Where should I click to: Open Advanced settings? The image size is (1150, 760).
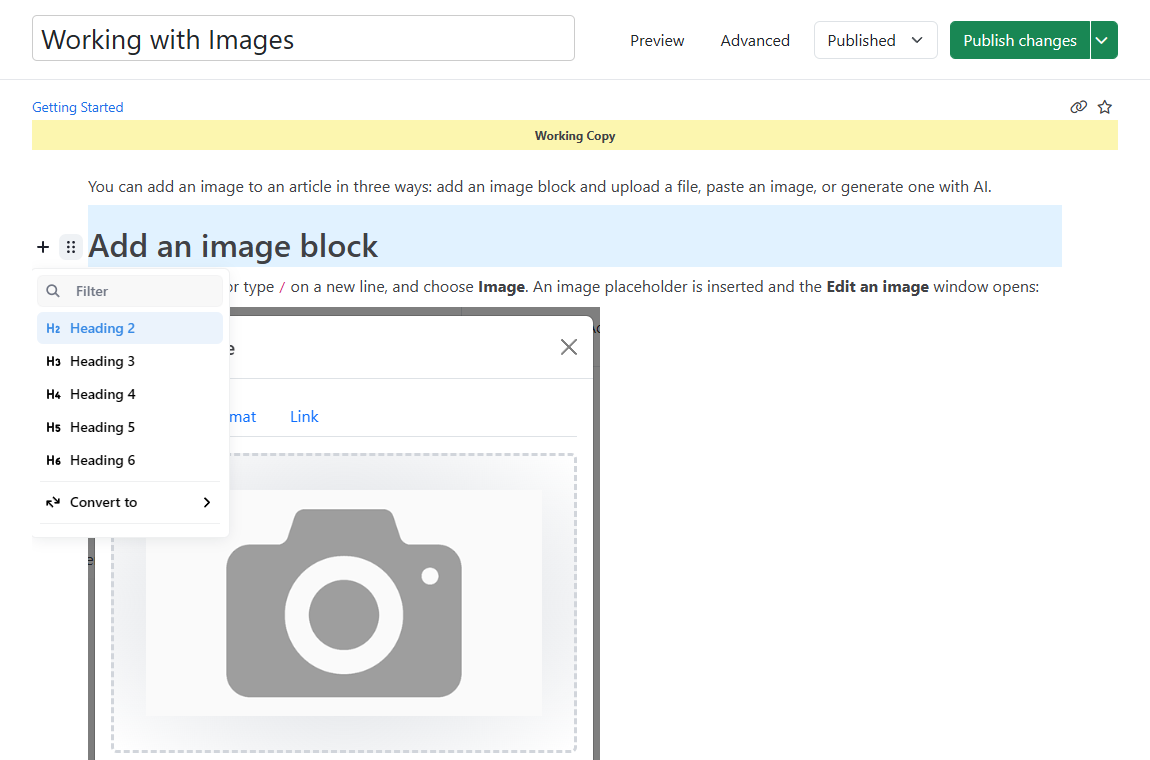click(x=755, y=40)
